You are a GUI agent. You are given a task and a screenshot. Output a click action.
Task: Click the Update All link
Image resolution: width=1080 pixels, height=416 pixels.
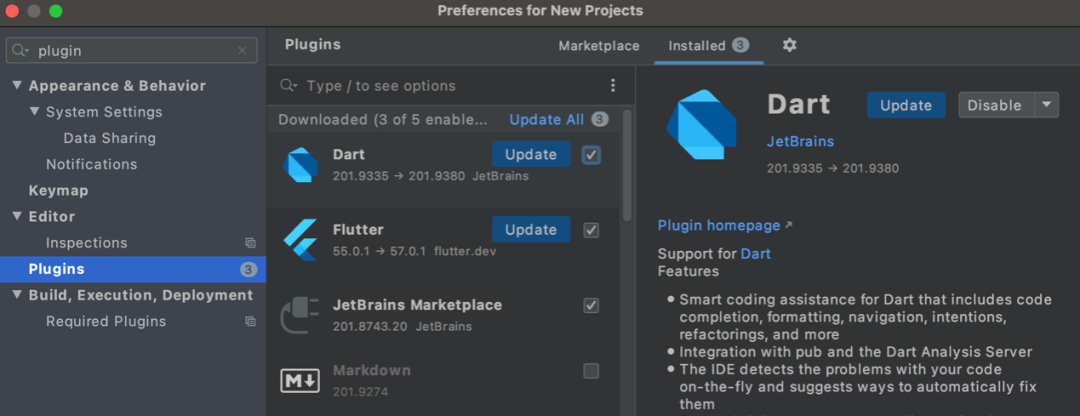(x=546, y=120)
